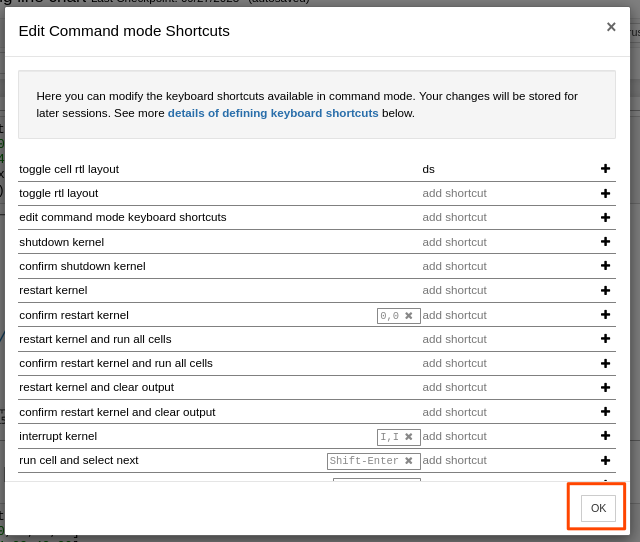Remove the Shift-Enter shortcut
The height and width of the screenshot is (542, 640).
pos(409,461)
